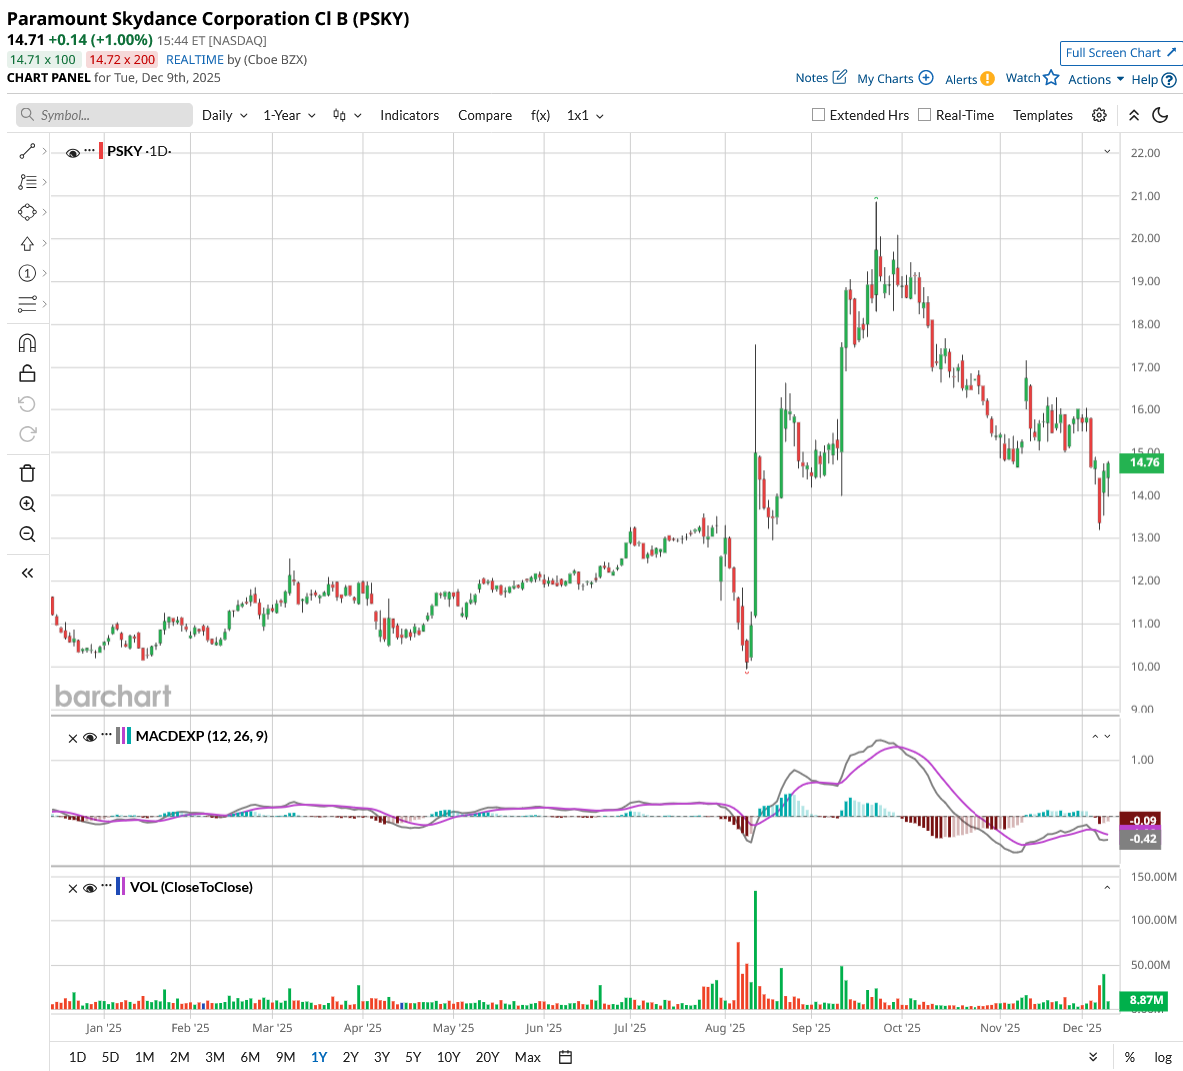Select the arrow marker tool
This screenshot has width=1183, height=1071.
(x=27, y=244)
